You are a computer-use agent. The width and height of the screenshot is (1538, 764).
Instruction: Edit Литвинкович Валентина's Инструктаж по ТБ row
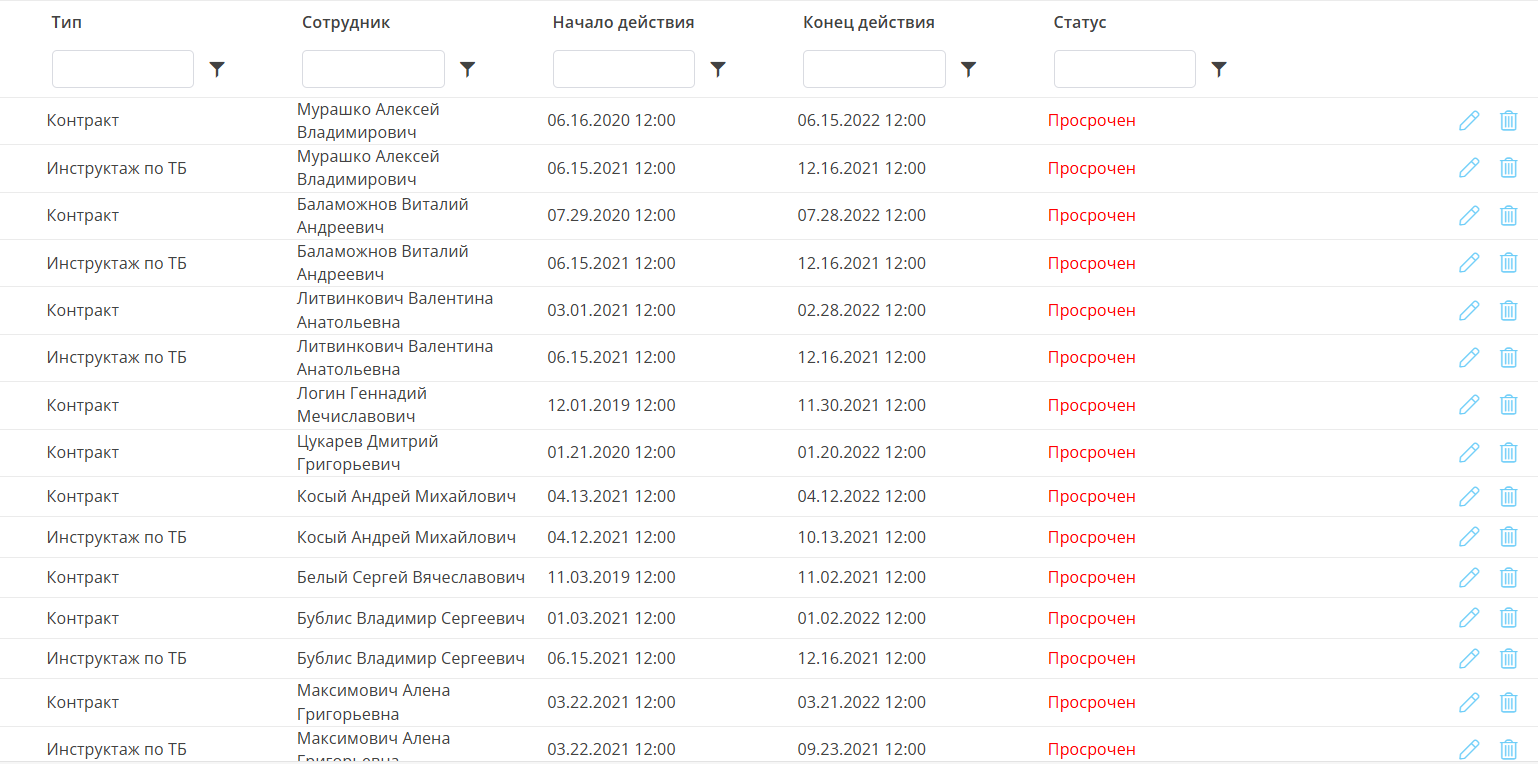[1469, 357]
